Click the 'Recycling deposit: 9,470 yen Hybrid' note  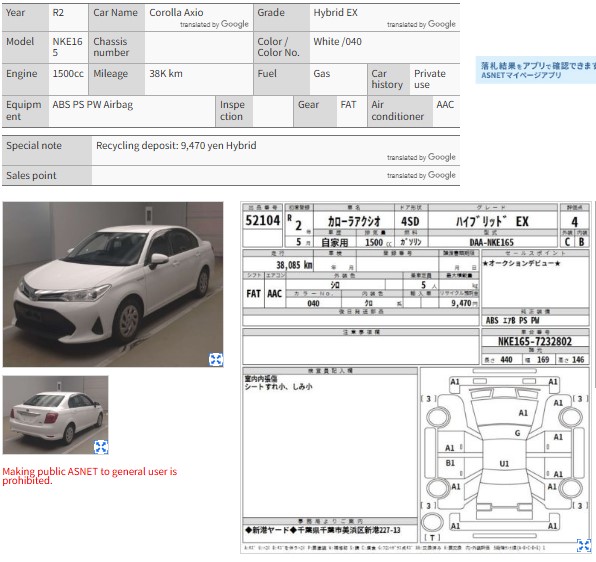pyautogui.click(x=176, y=146)
